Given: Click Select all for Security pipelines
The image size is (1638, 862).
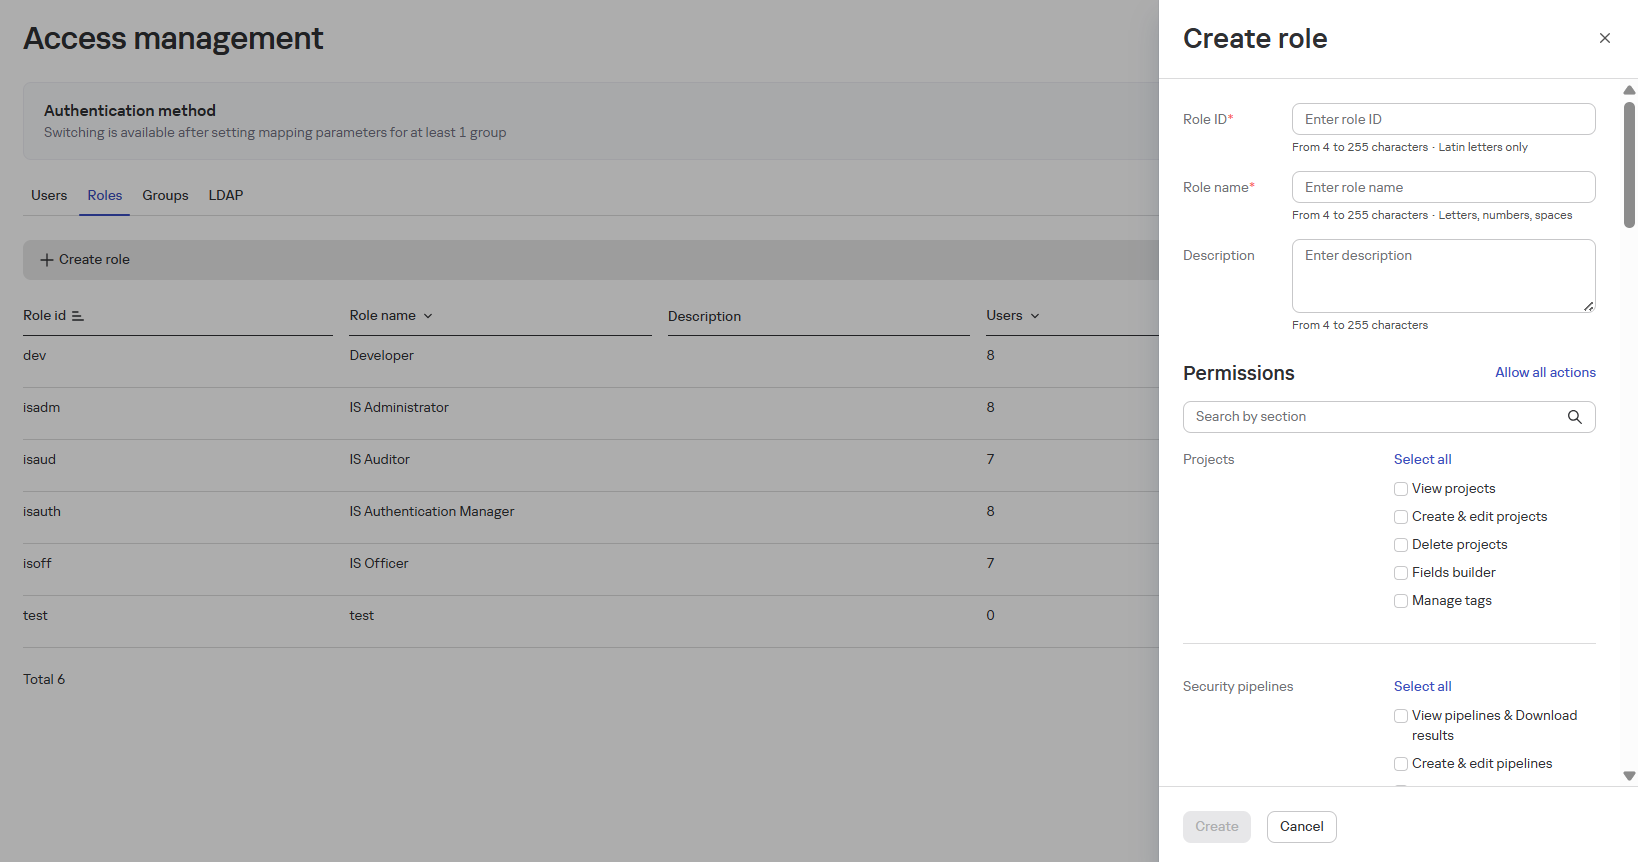Looking at the screenshot, I should pyautogui.click(x=1422, y=686).
